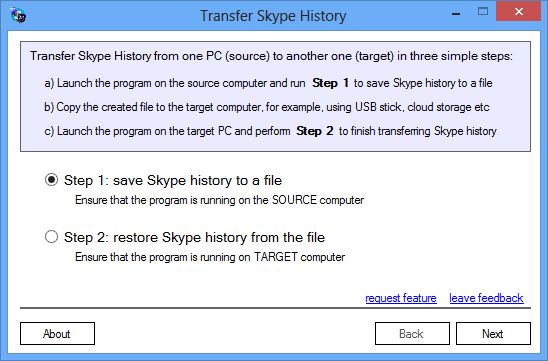Select the Step 2 radio button
548x361 pixels.
click(51, 237)
